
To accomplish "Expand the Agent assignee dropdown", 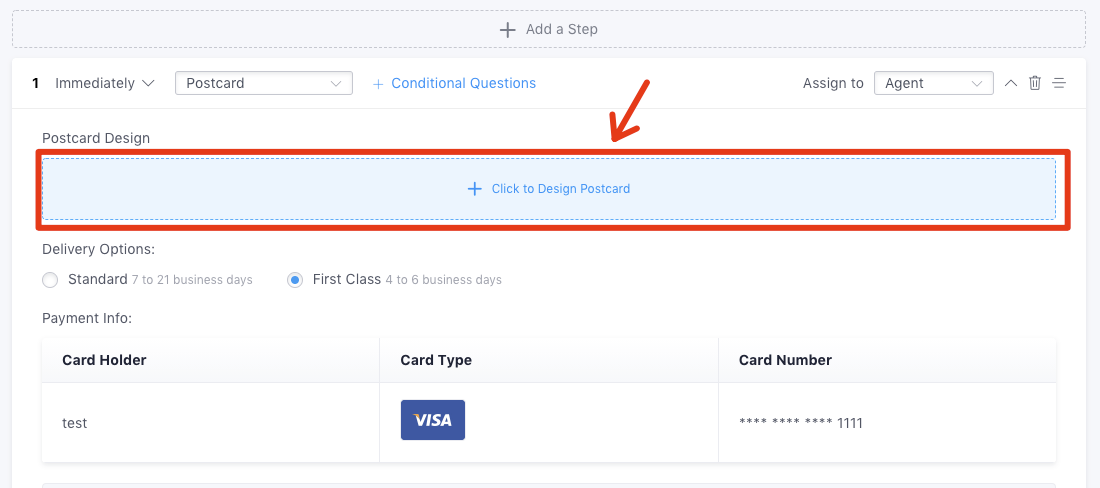I will (x=934, y=83).
